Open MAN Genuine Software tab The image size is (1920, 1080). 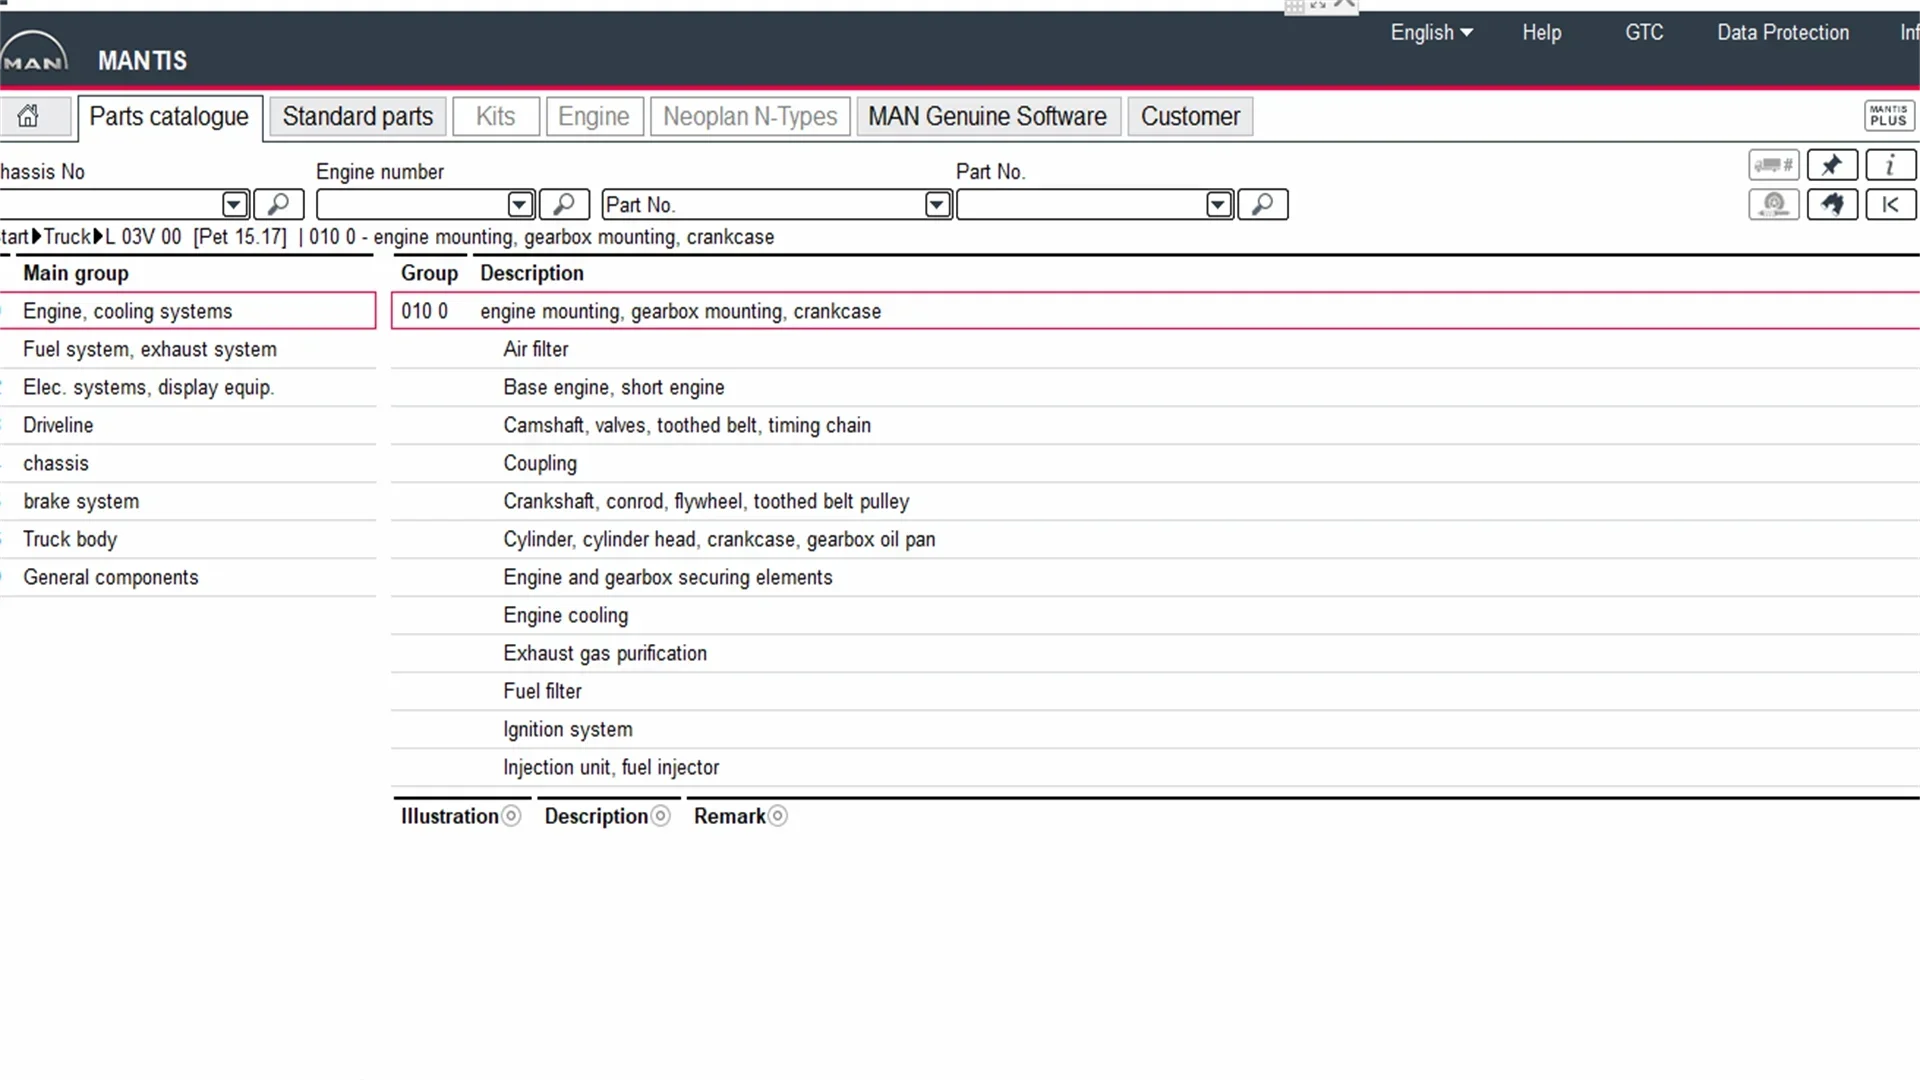987,117
